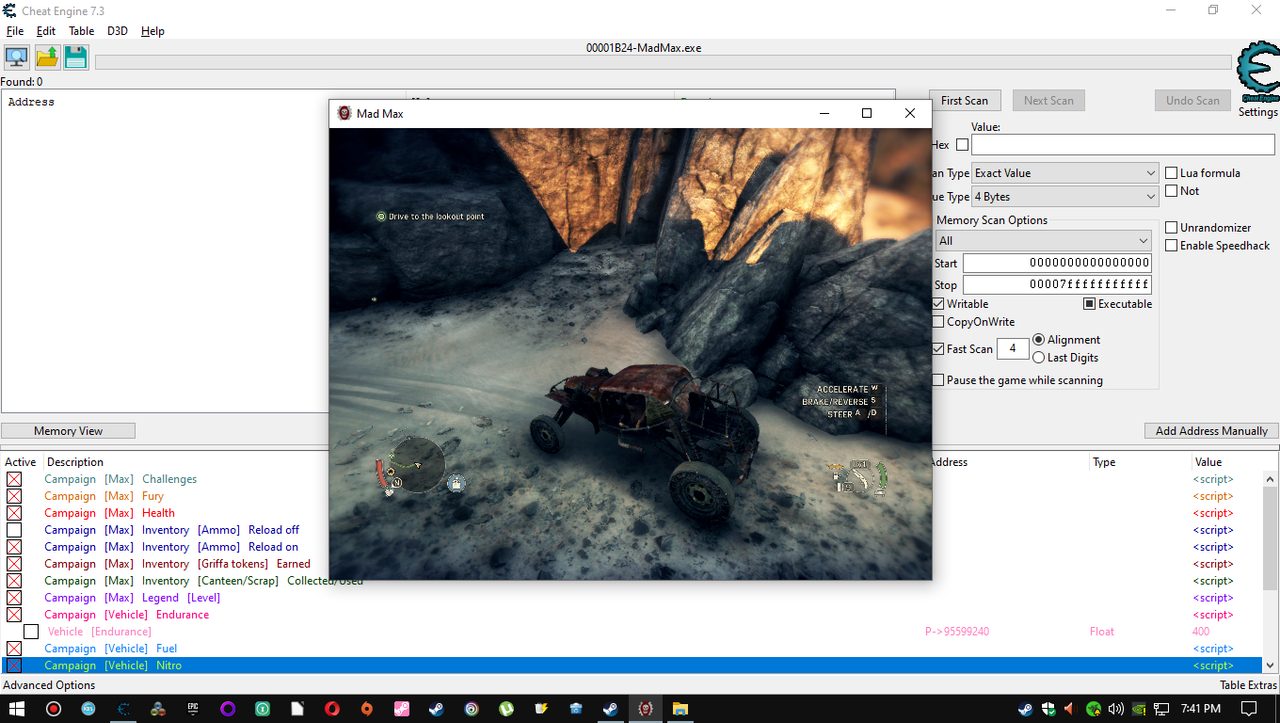
Task: Click Next Scan button
Action: coord(1049,100)
